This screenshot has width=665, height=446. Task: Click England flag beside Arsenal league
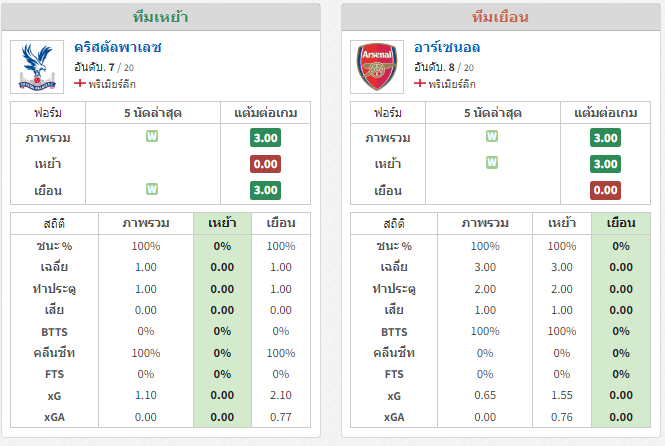point(420,83)
